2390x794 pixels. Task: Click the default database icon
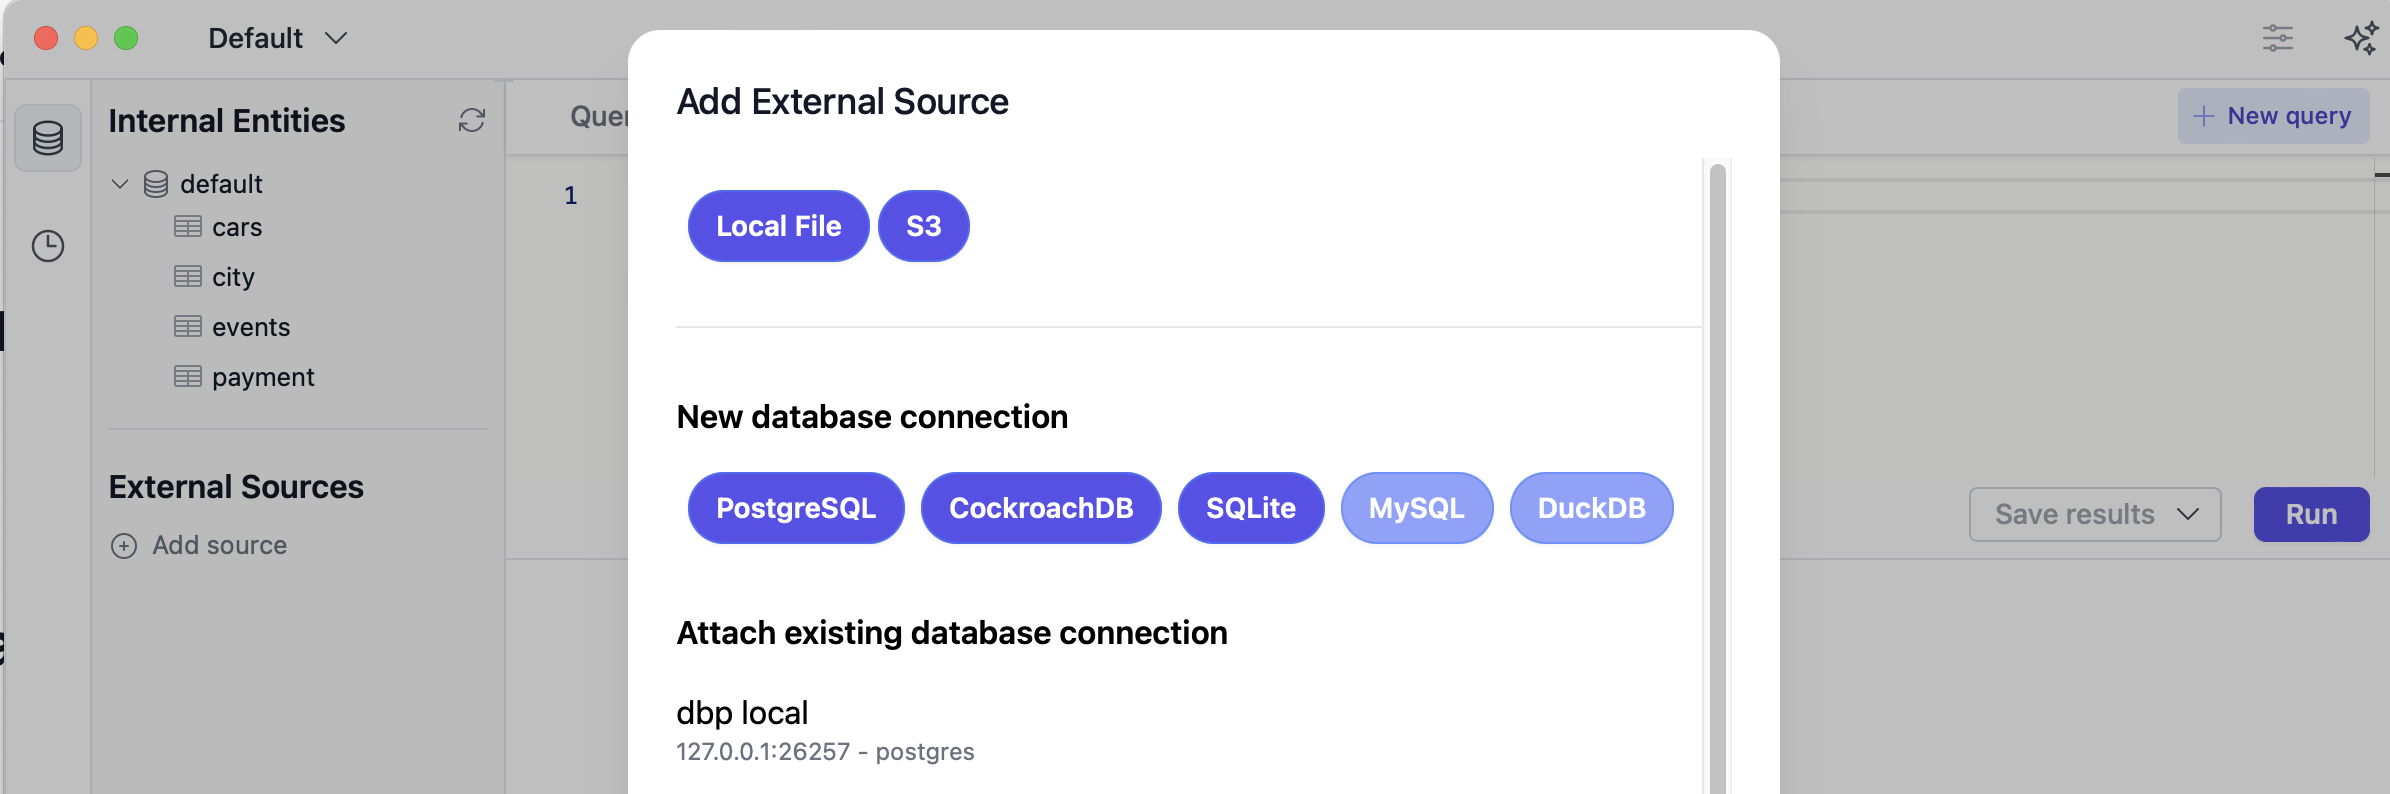pos(156,184)
